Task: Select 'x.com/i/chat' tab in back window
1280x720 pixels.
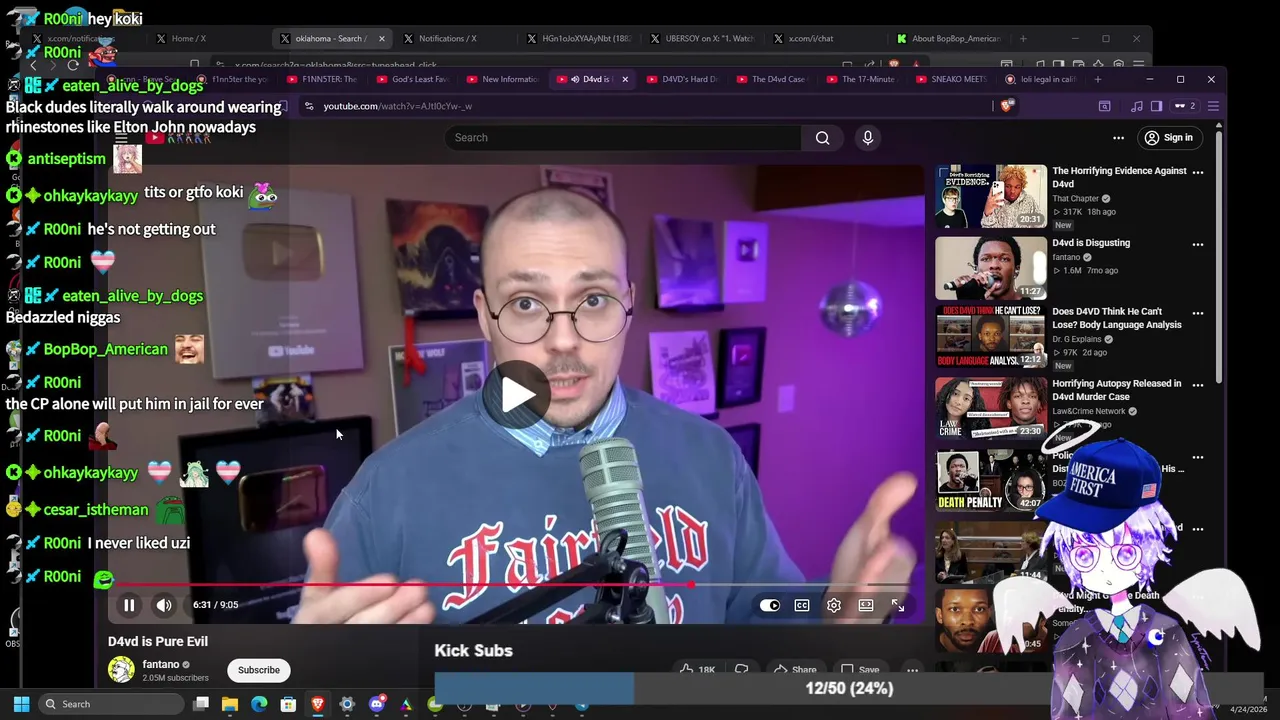Action: pos(828,38)
